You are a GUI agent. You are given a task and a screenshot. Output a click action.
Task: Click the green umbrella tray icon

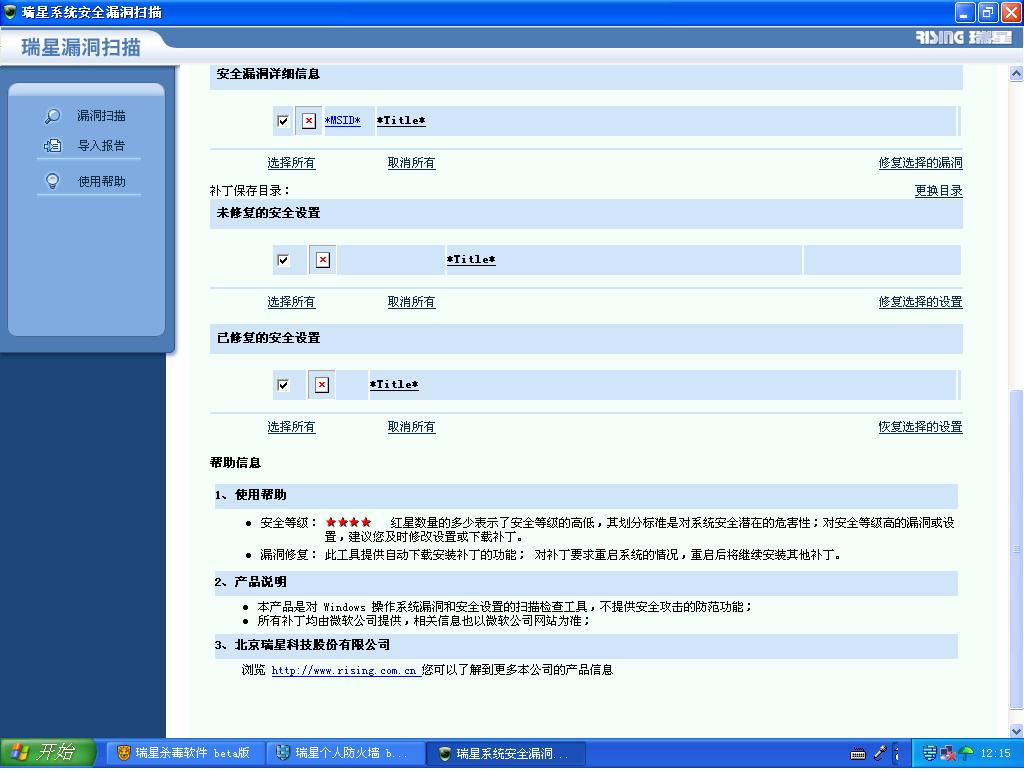965,753
